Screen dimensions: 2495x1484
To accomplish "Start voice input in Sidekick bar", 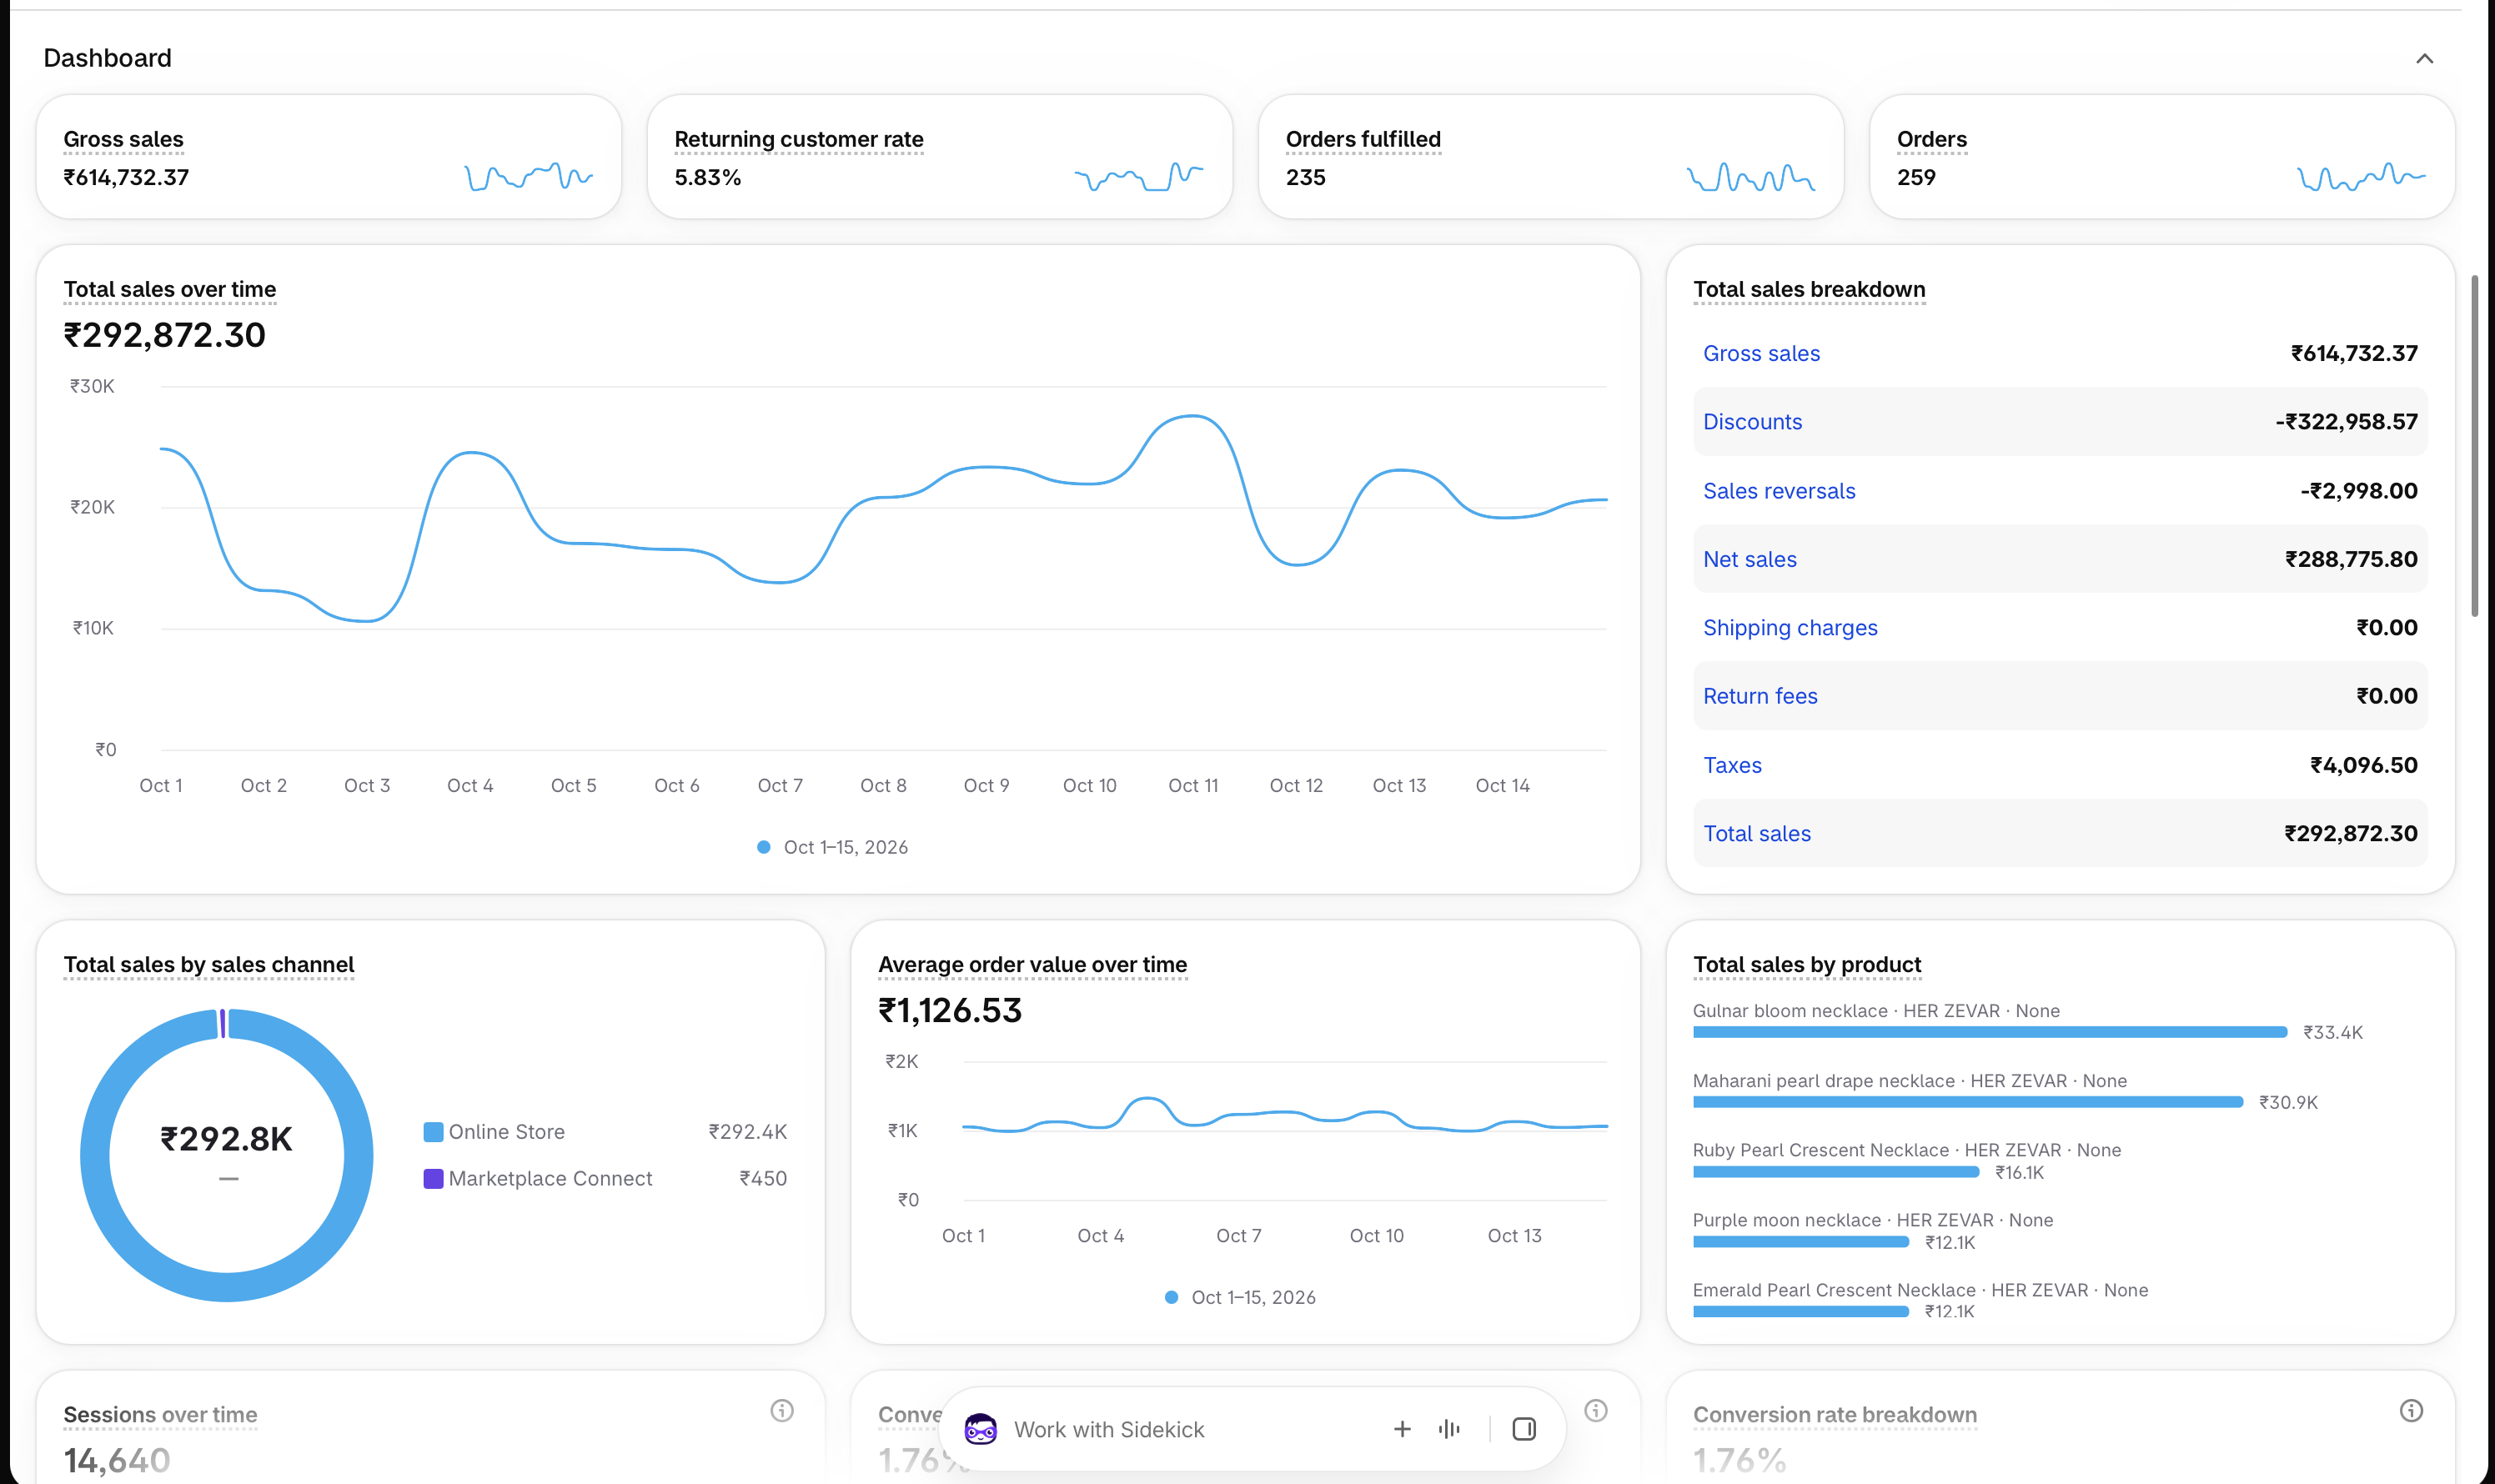I will click(x=1449, y=1429).
